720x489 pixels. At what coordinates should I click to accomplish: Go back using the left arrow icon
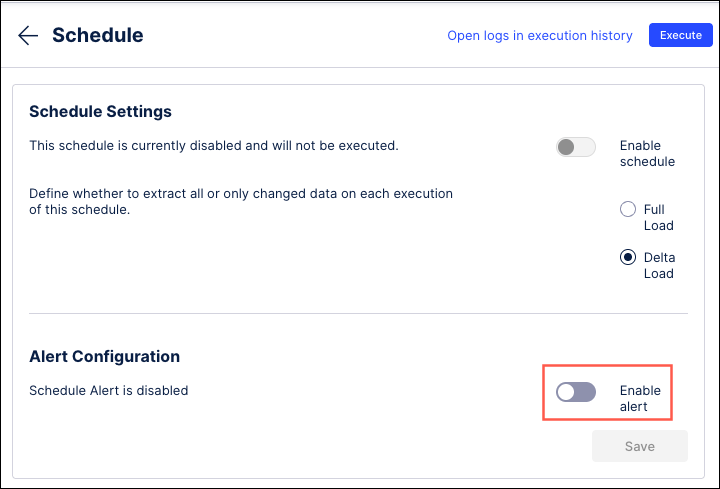28,36
